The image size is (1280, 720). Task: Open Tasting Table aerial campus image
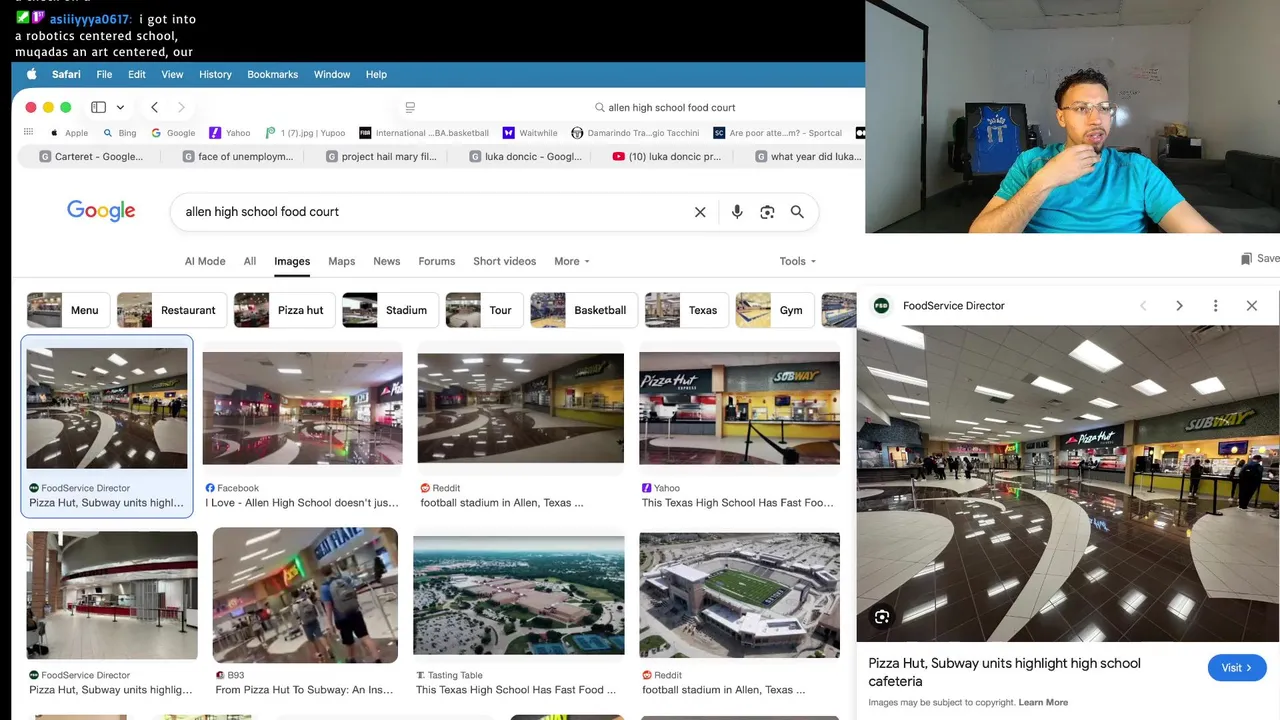(518, 595)
